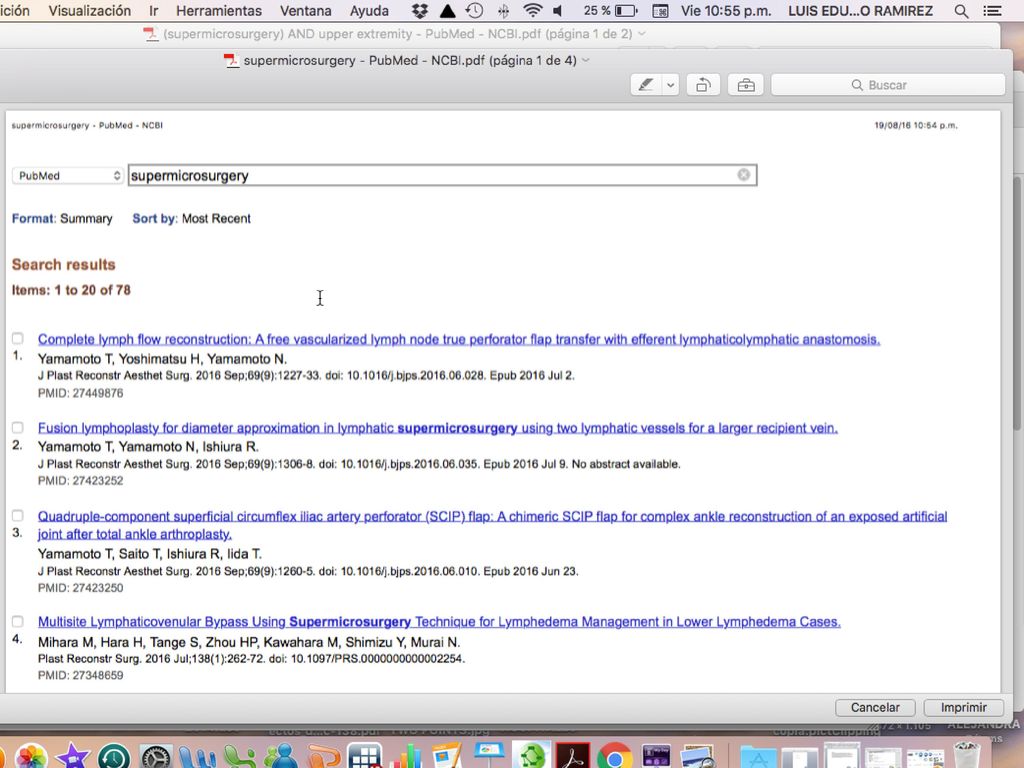The width and height of the screenshot is (1024, 768).
Task: Launch Adobe Acrobat from the Dock
Action: coord(573,756)
